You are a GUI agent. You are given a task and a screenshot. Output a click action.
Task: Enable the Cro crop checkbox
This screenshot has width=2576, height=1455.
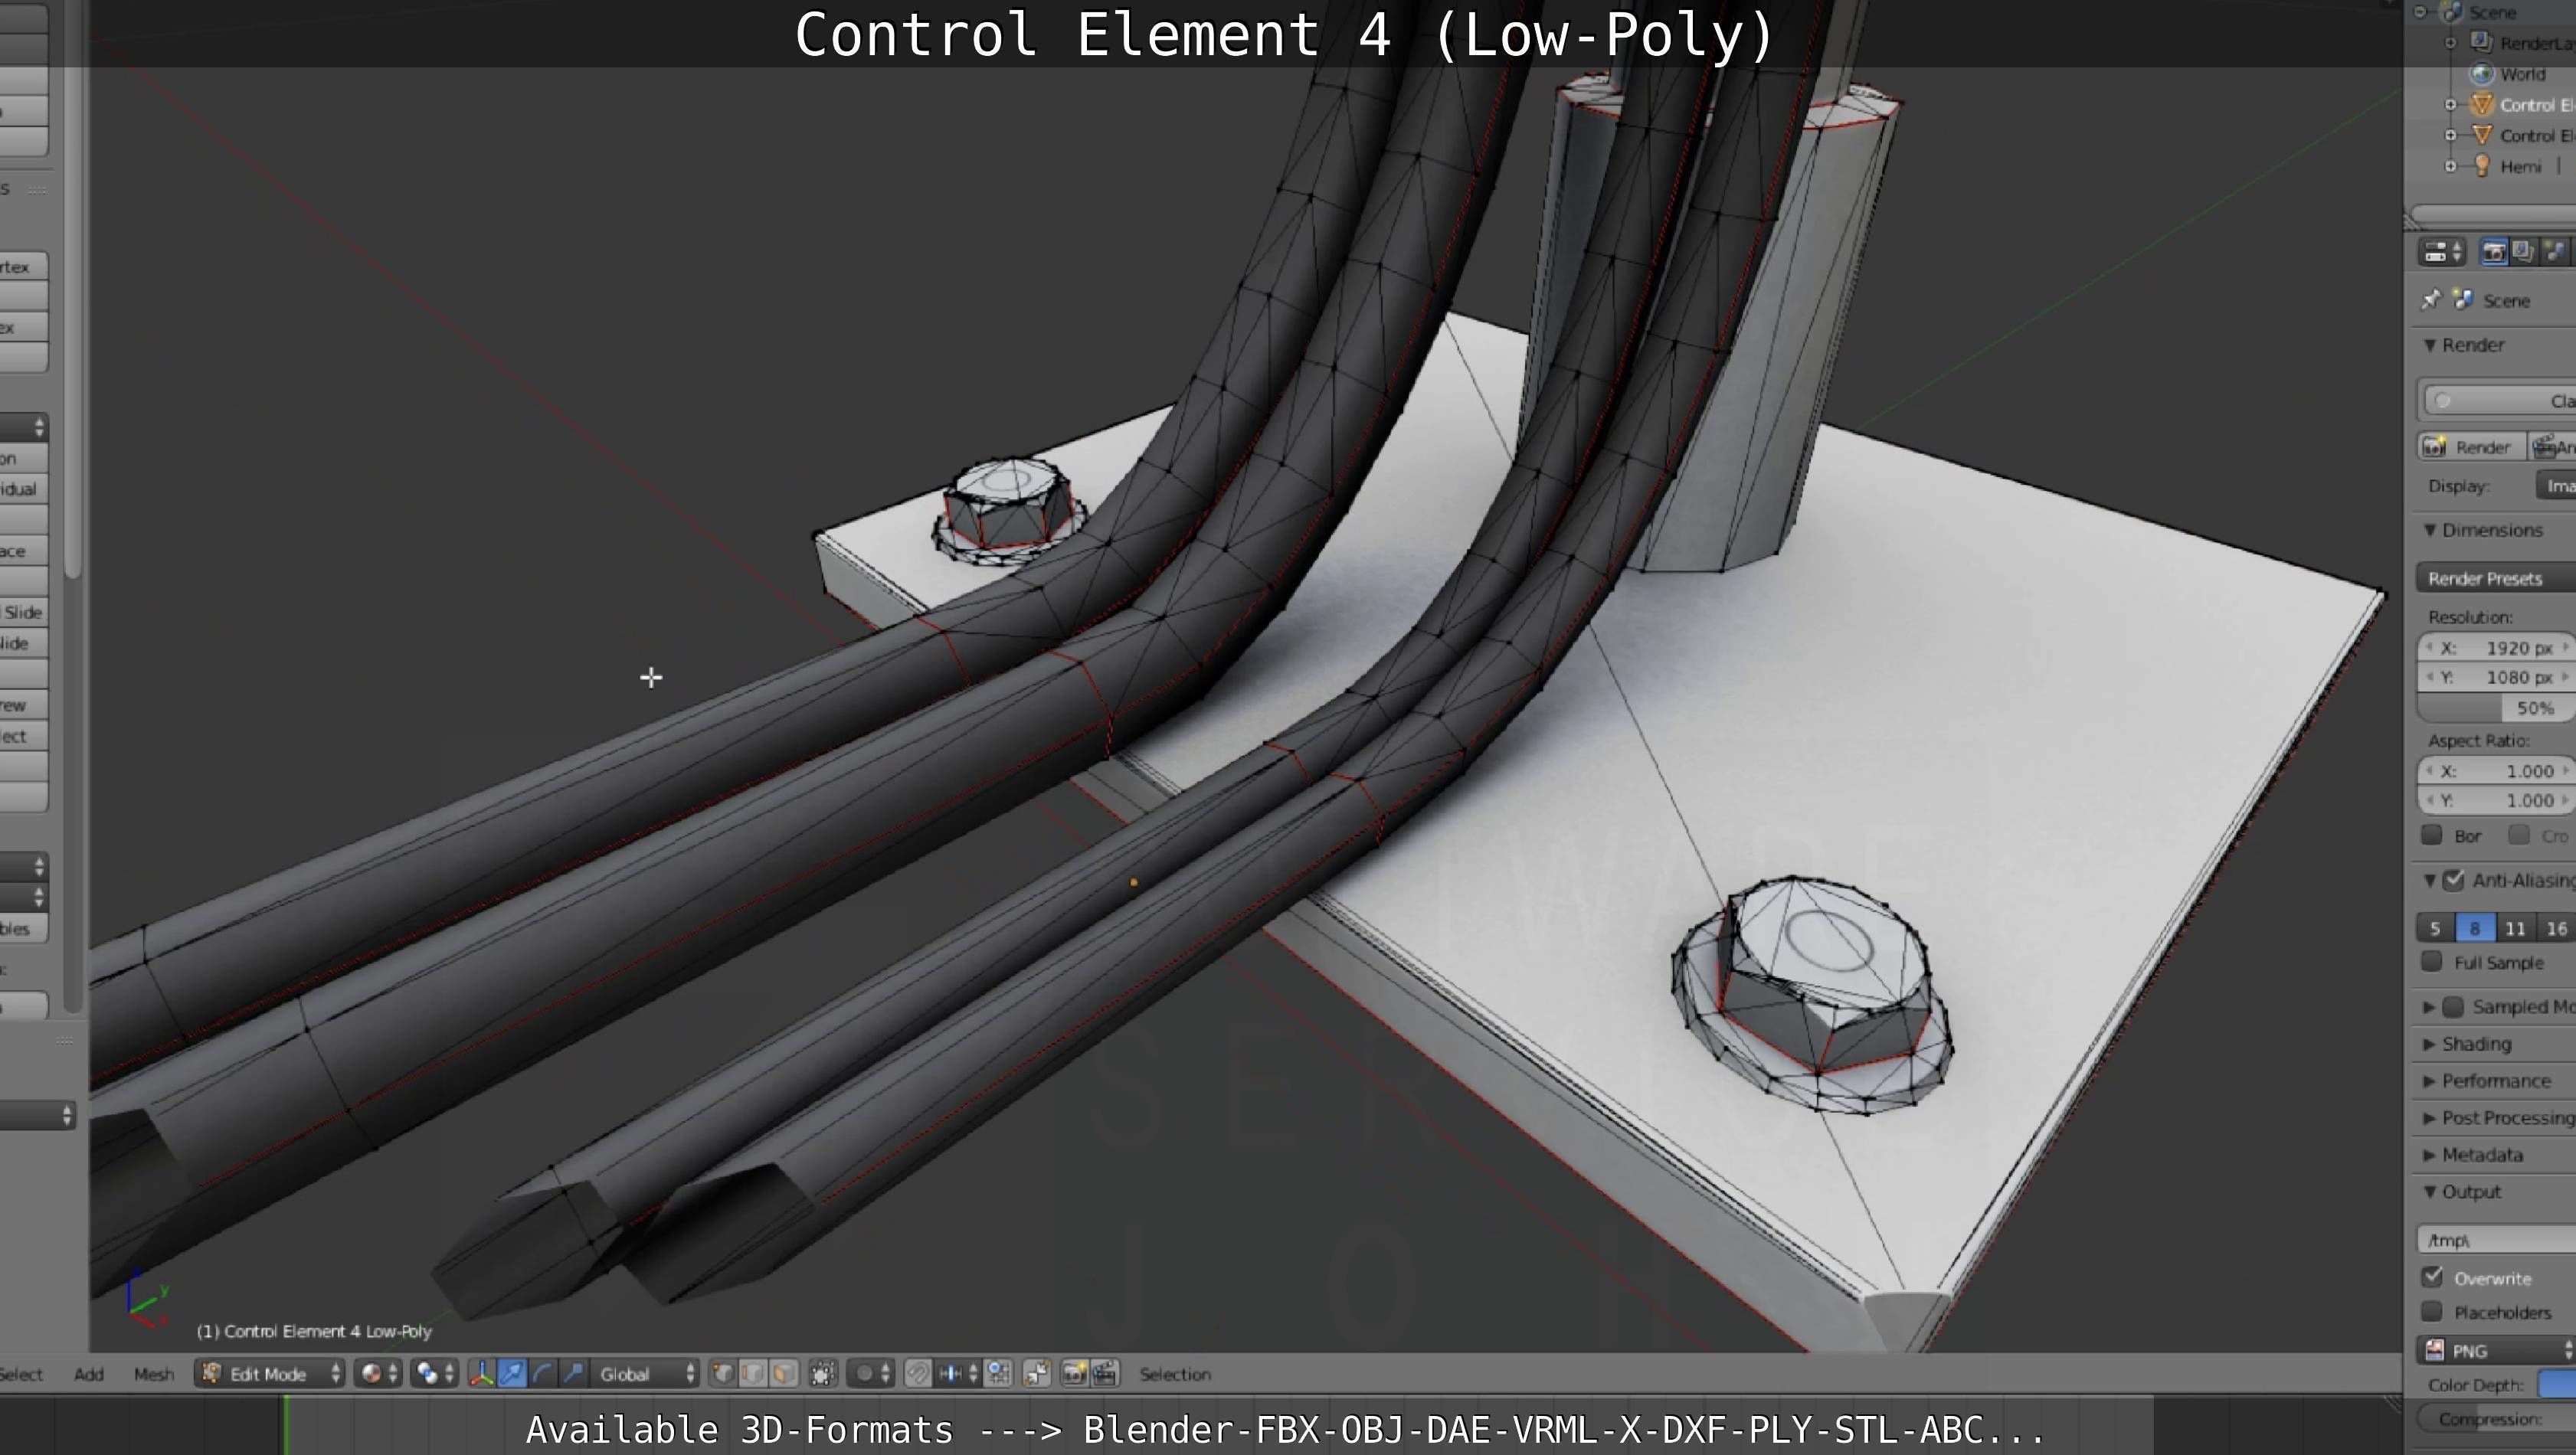(2519, 835)
